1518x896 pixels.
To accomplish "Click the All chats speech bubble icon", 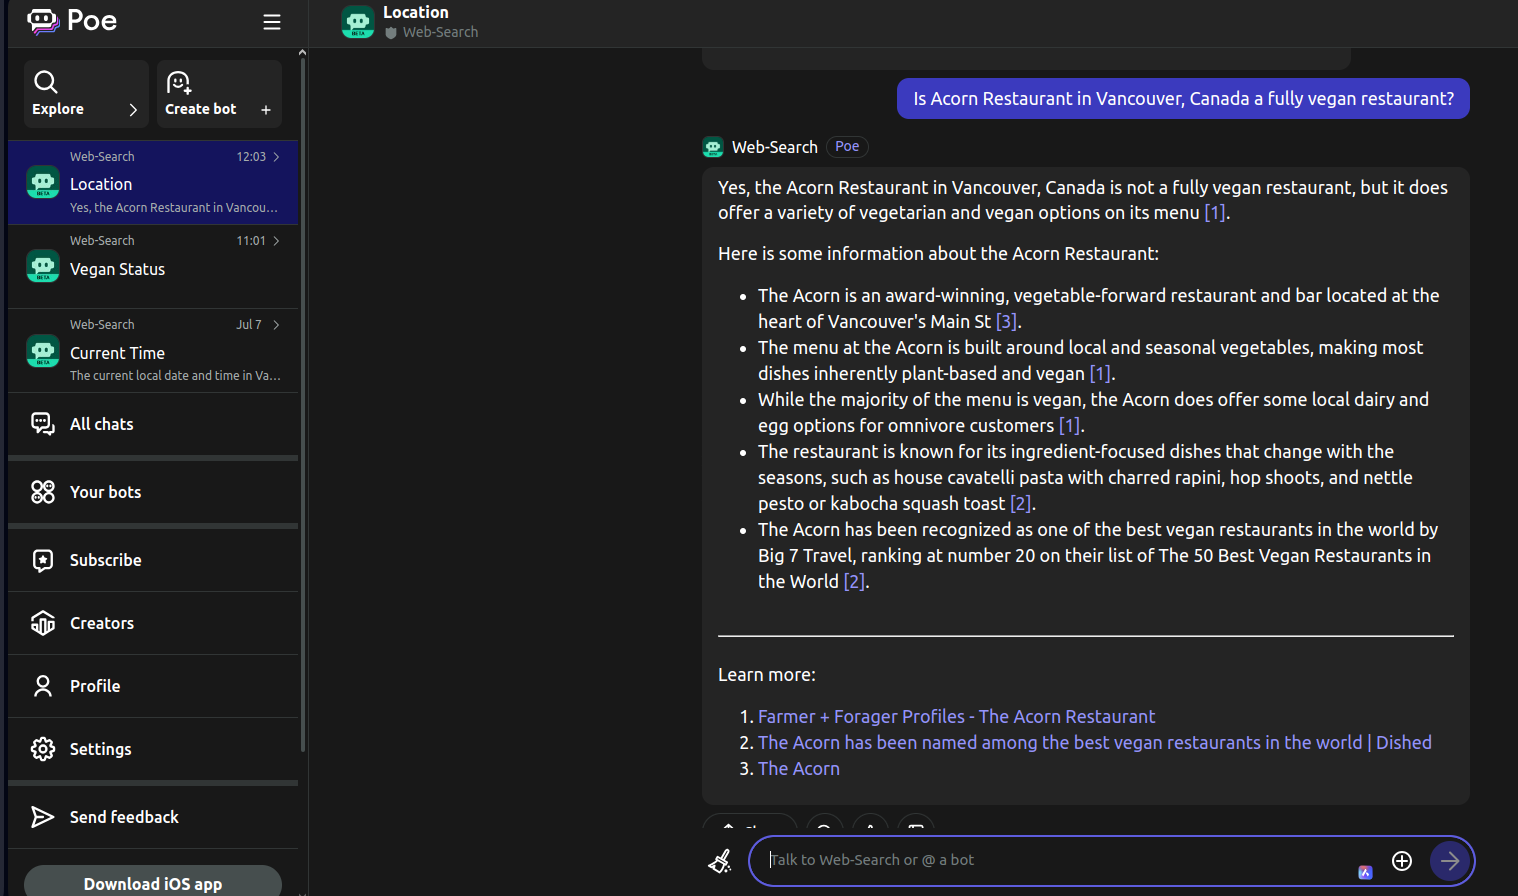I will pos(43,424).
